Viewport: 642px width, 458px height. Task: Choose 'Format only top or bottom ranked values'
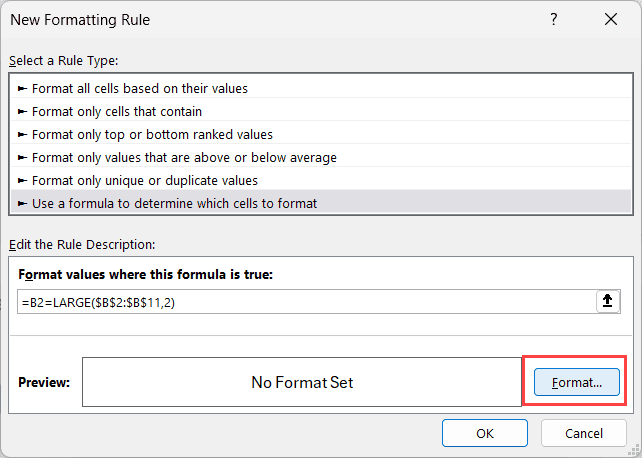pos(152,134)
